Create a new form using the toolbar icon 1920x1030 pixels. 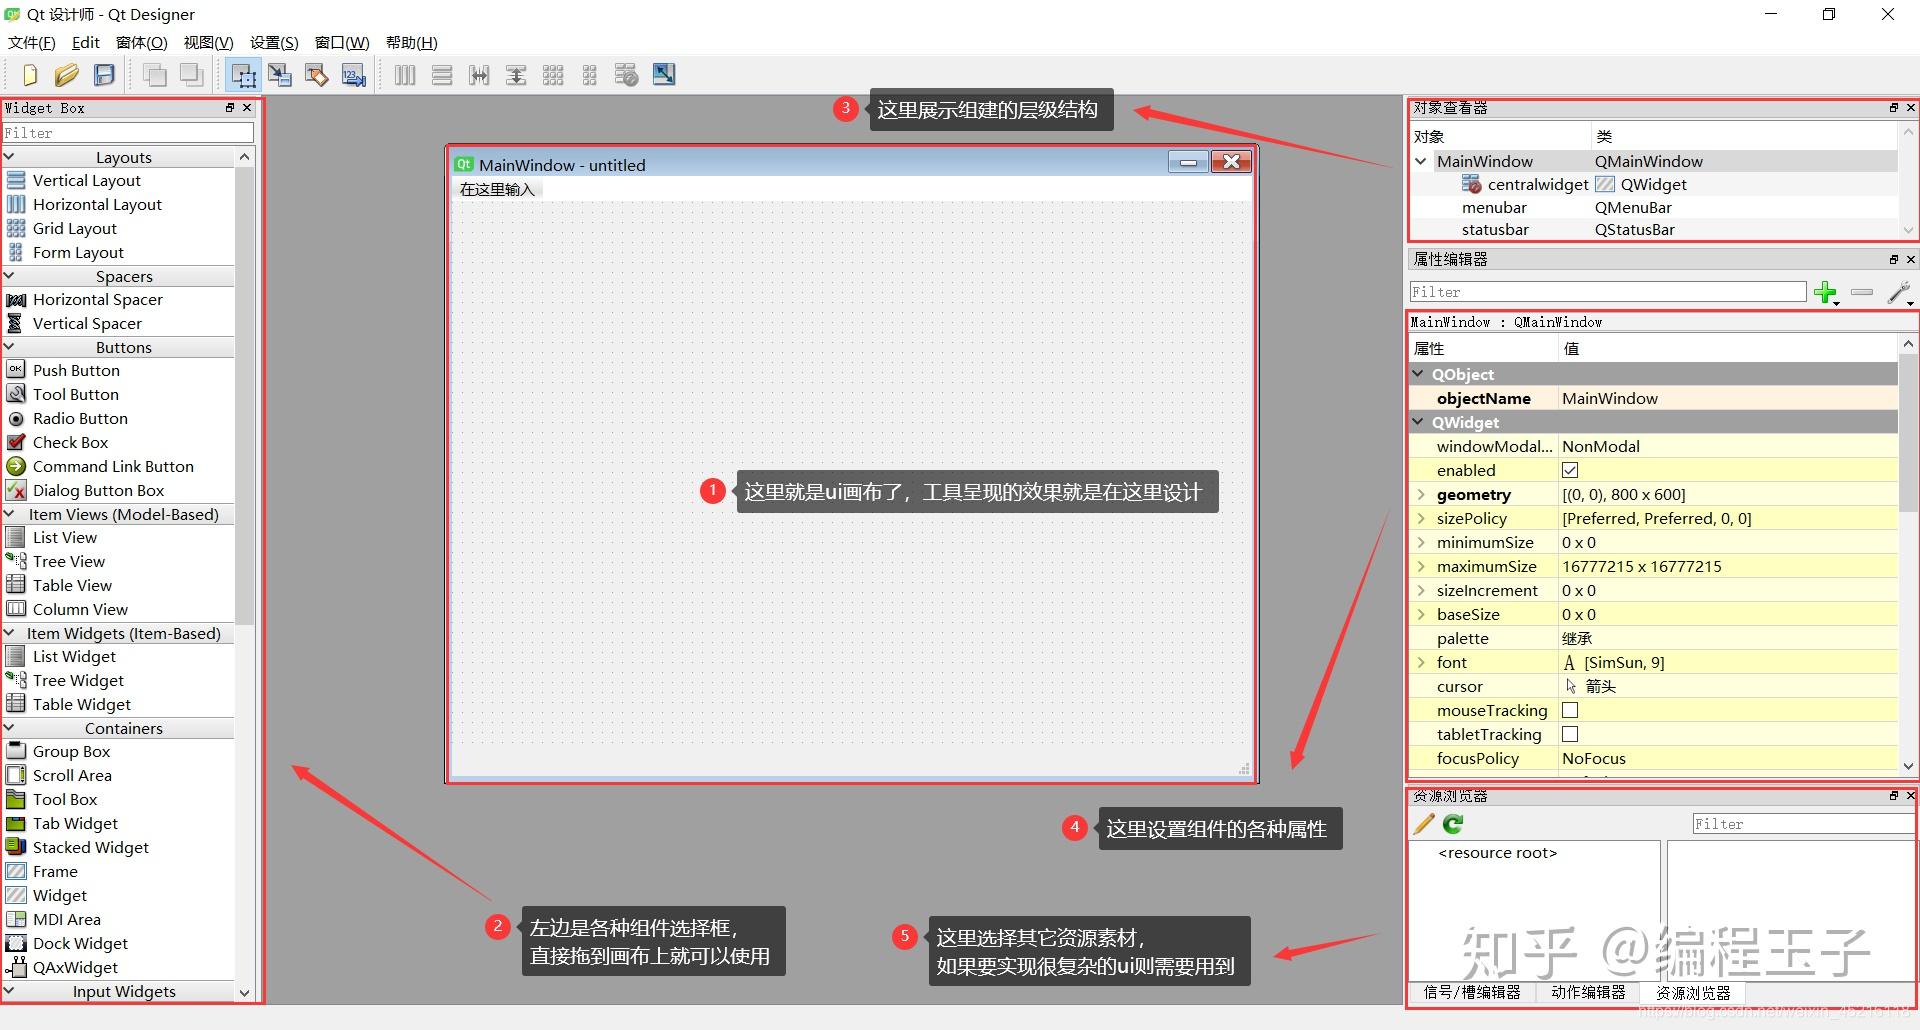[x=29, y=75]
